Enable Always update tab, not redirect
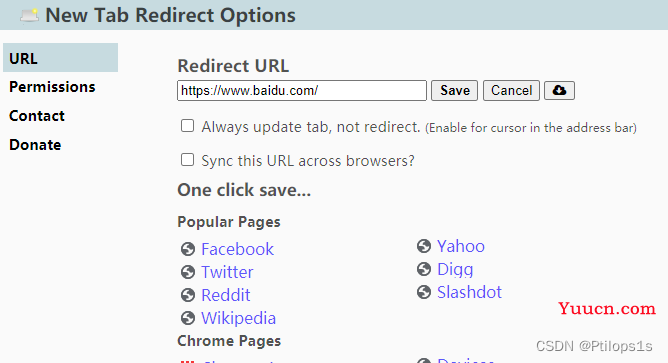This screenshot has width=668, height=363. pos(187,126)
